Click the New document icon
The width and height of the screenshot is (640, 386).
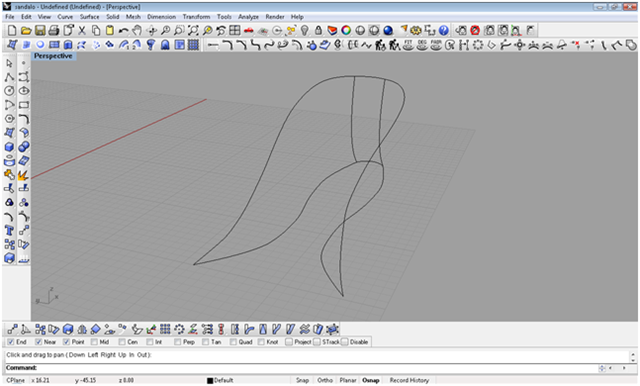pos(12,31)
